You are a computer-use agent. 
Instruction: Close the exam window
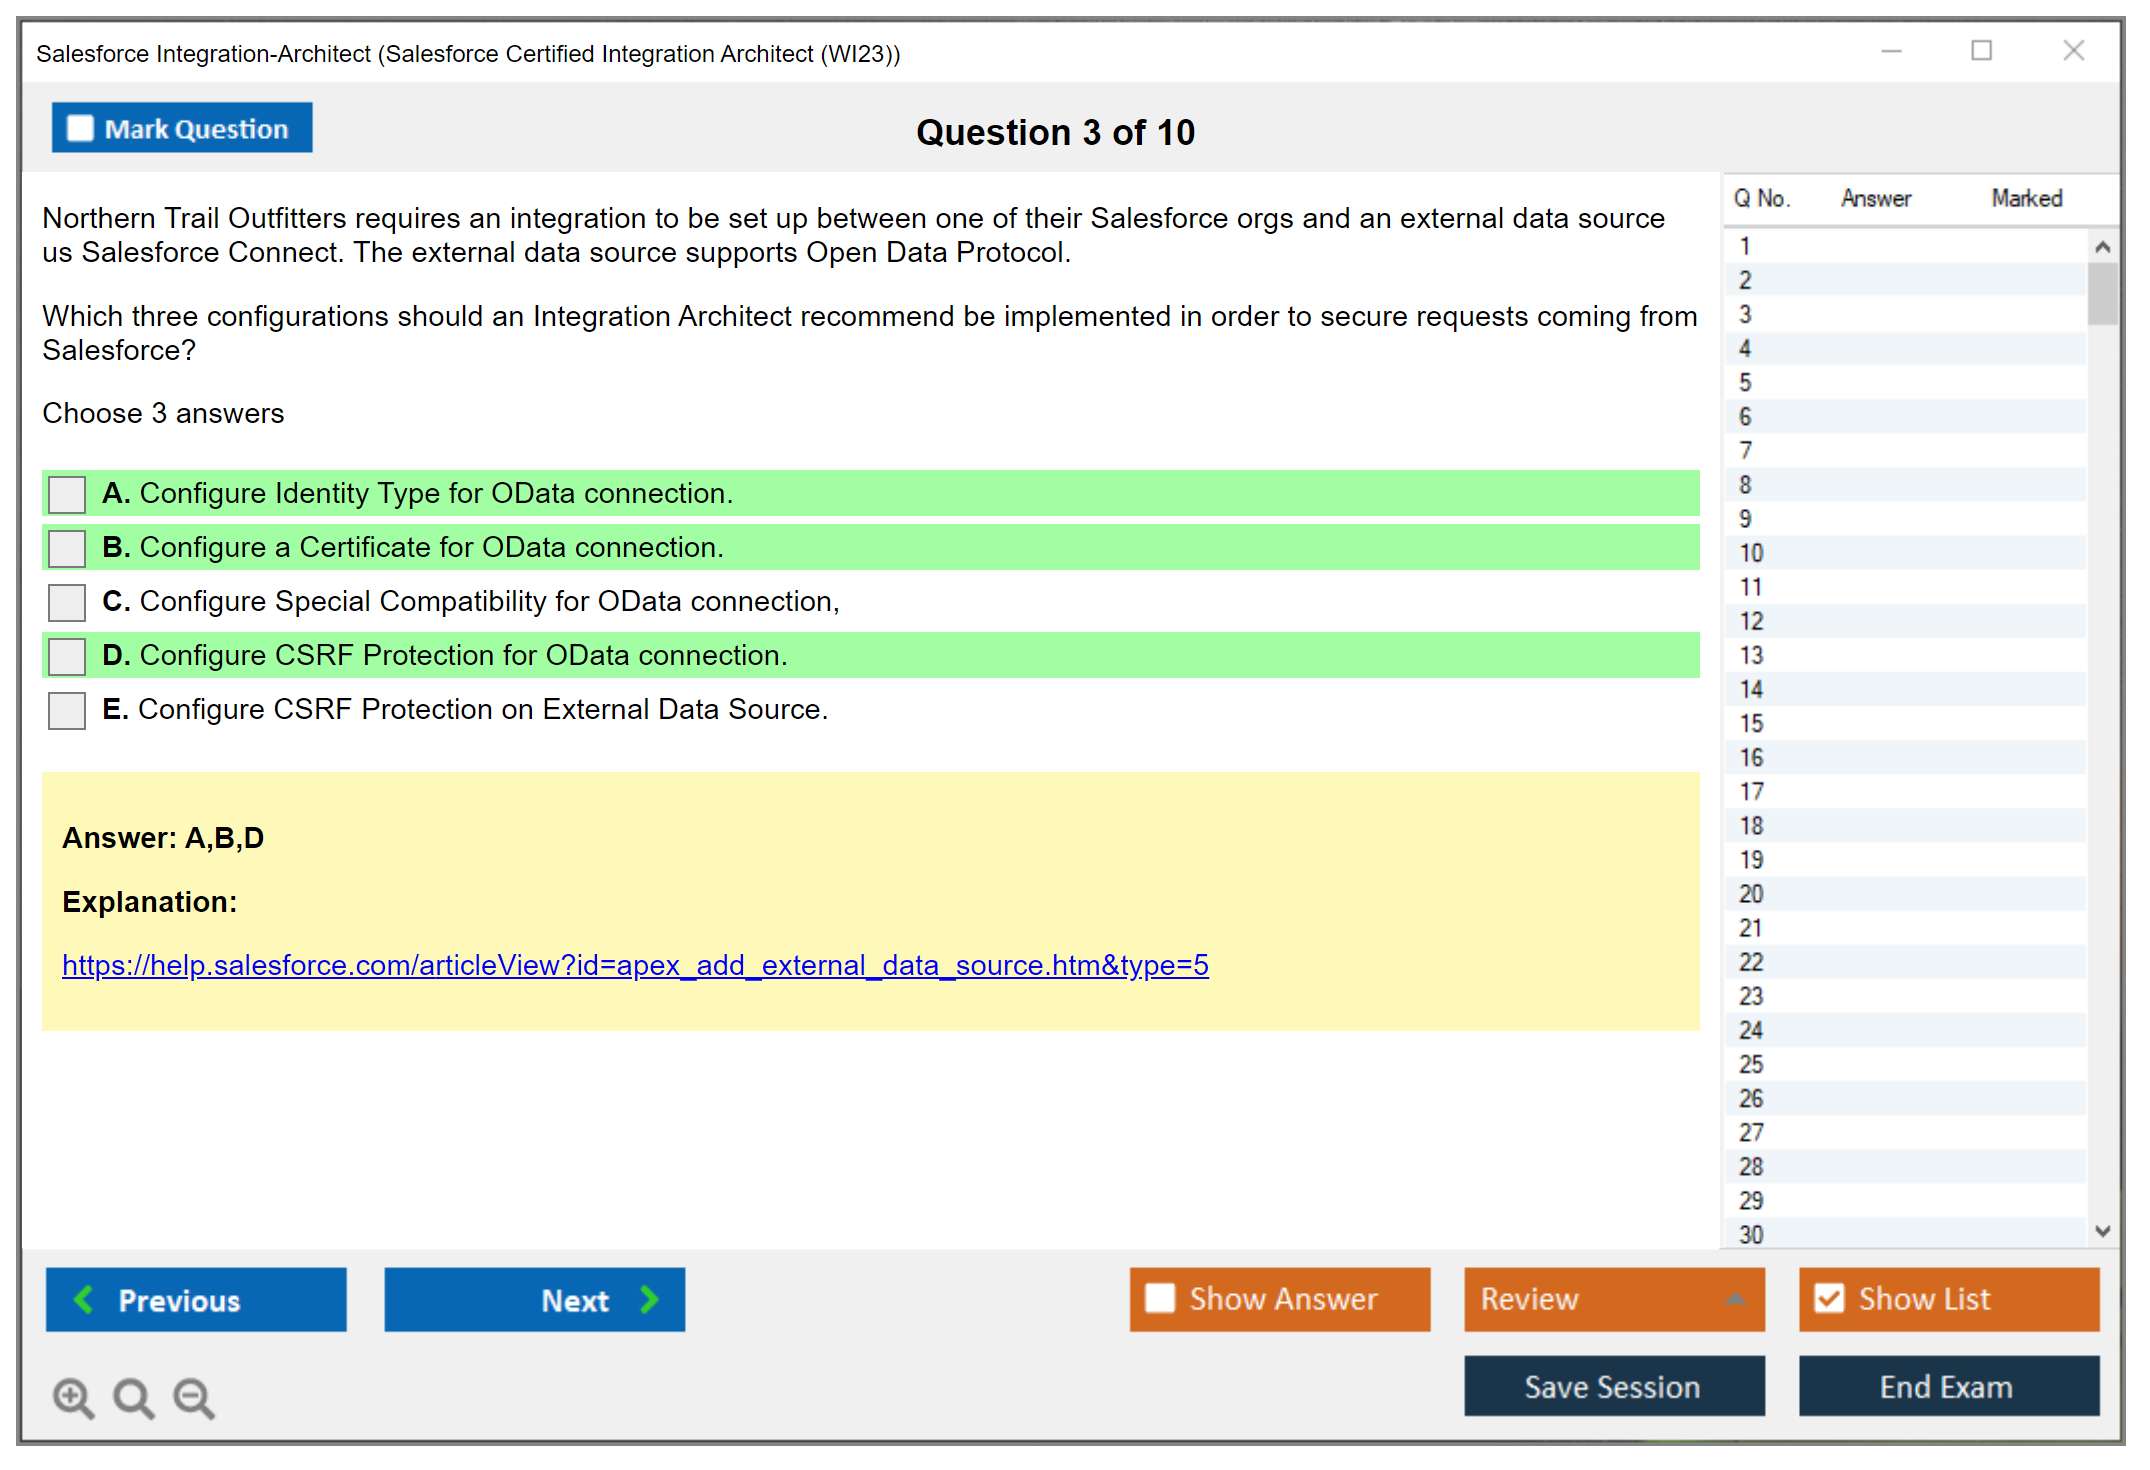(x=2073, y=51)
